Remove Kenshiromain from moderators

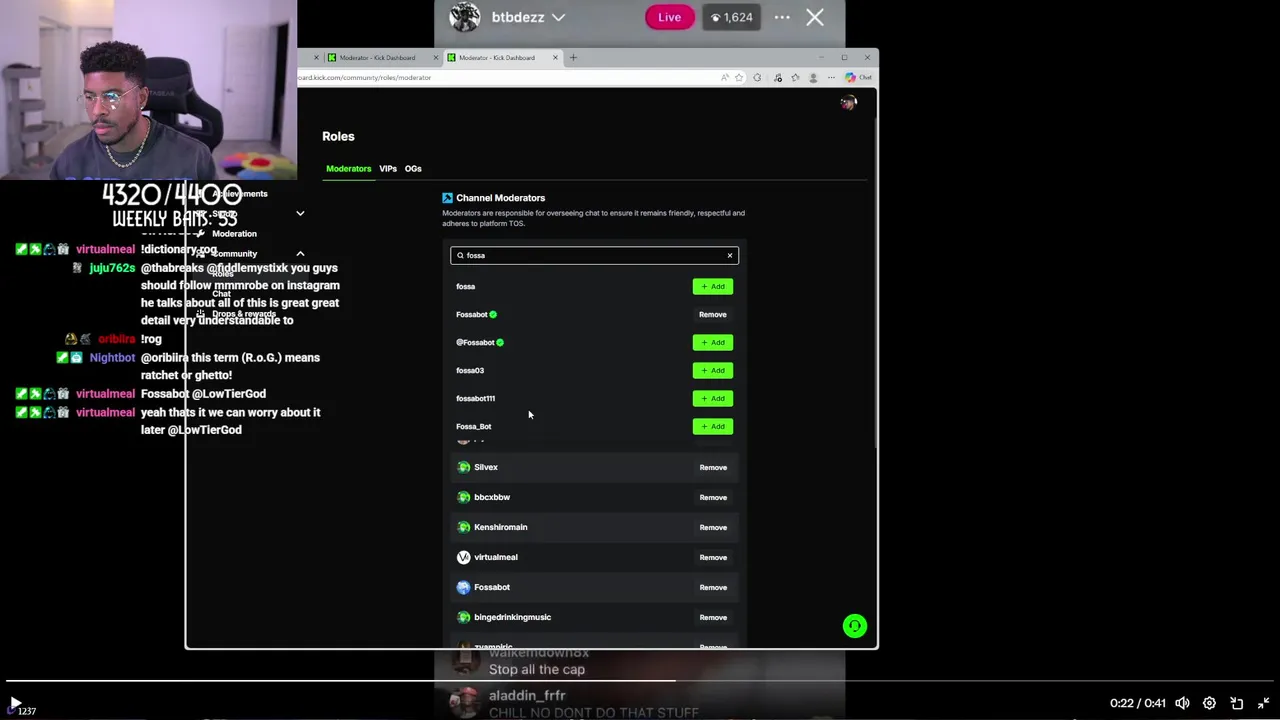click(x=713, y=528)
